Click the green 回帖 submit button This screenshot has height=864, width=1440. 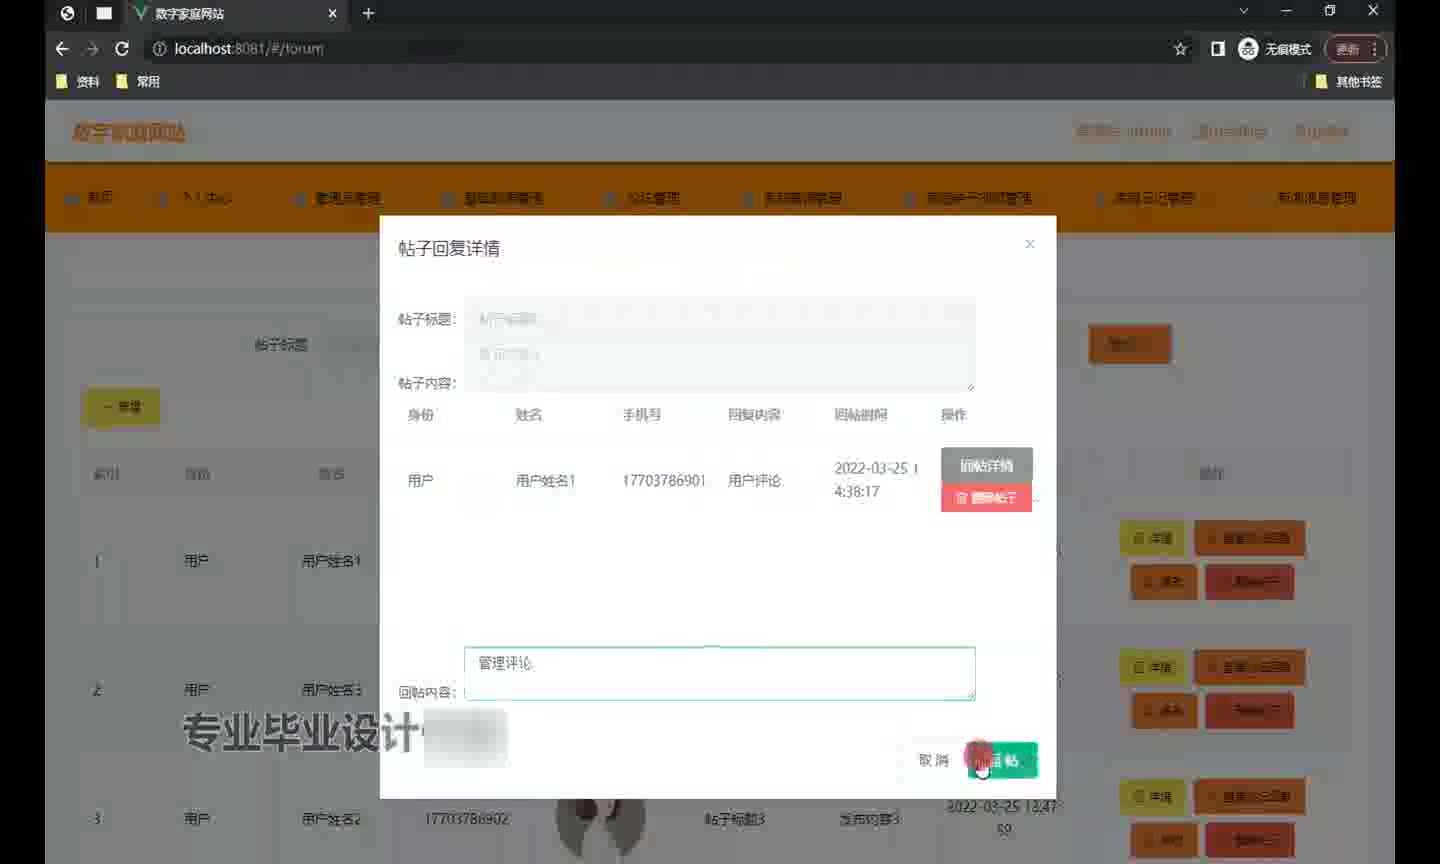1003,760
